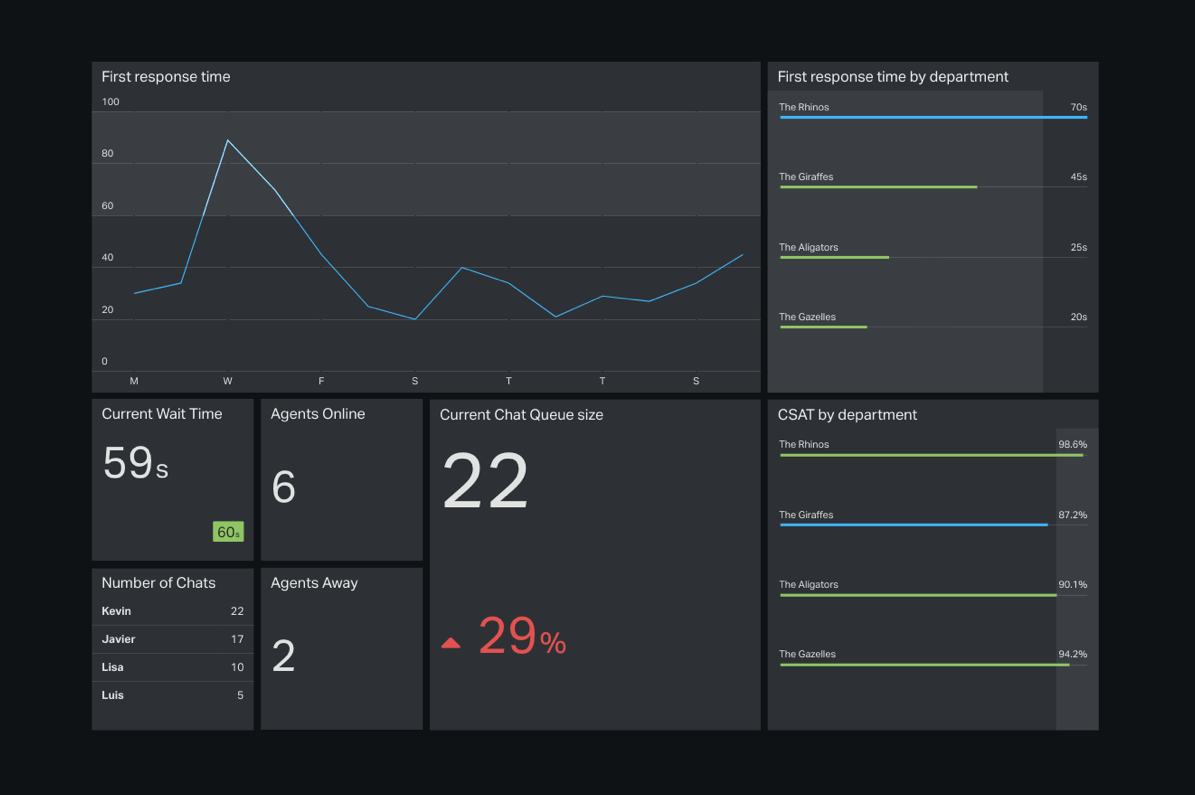Click Javier's chat count 17
Viewport: 1195px width, 795px height.
pyautogui.click(x=237, y=640)
